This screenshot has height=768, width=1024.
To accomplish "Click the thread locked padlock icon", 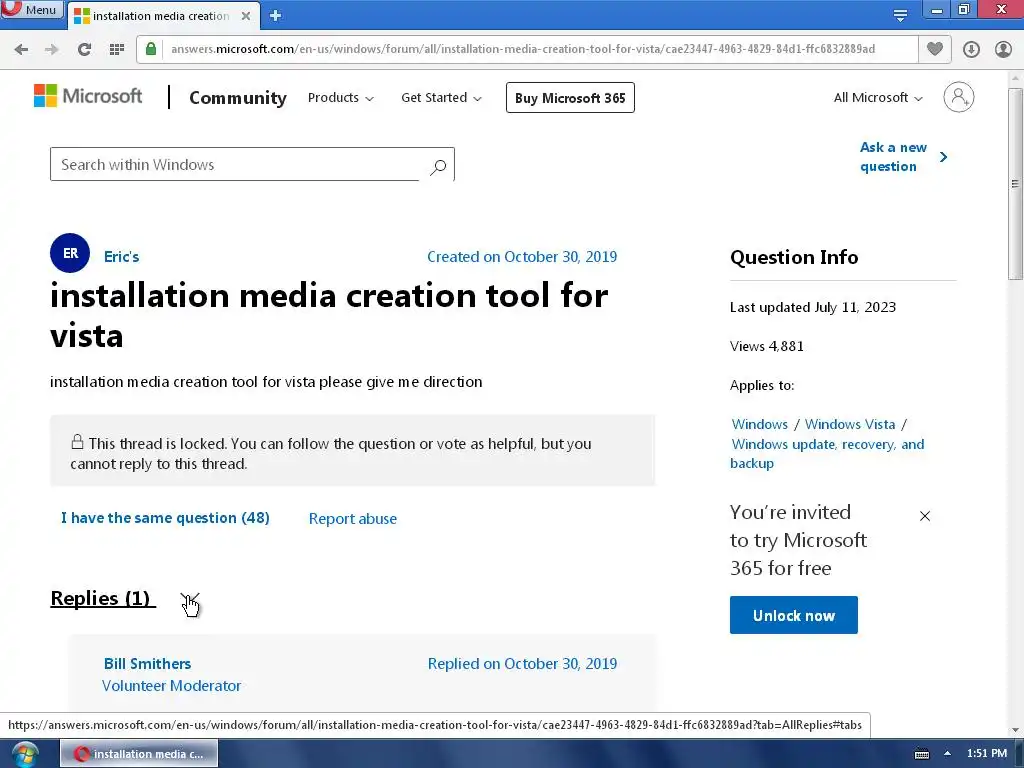I will (x=77, y=442).
